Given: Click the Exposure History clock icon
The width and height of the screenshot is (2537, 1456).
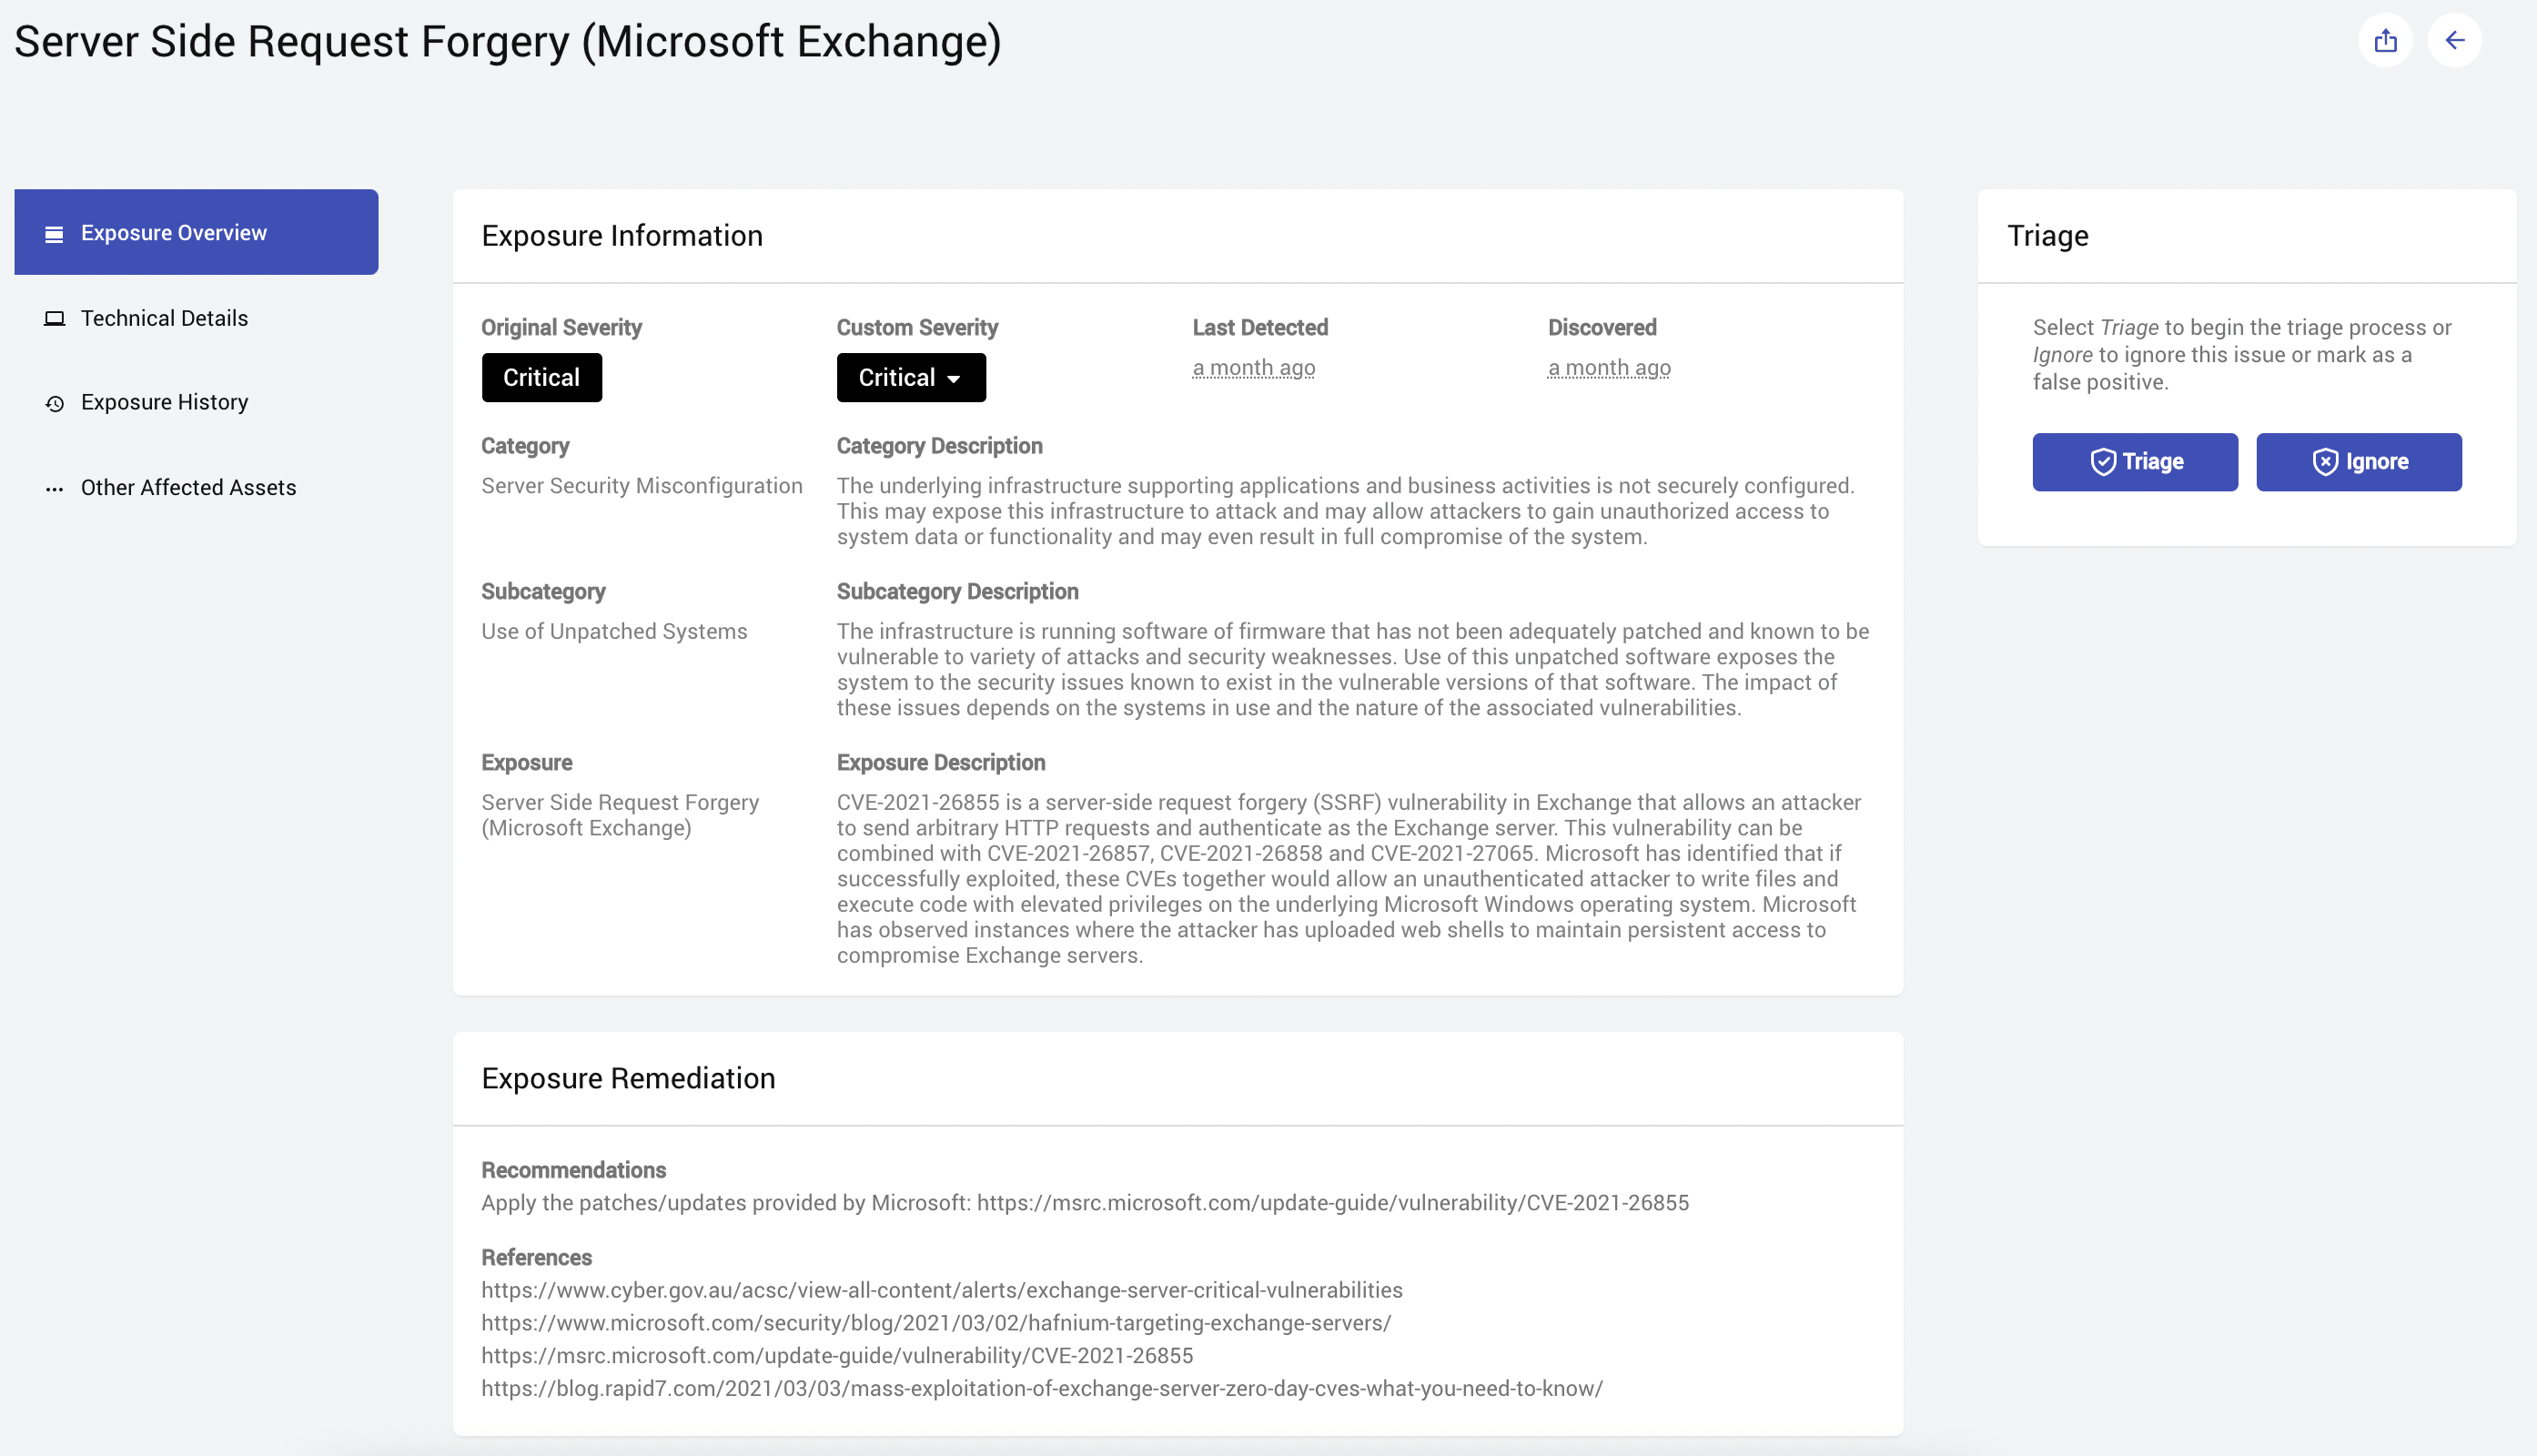Looking at the screenshot, I should (x=54, y=403).
